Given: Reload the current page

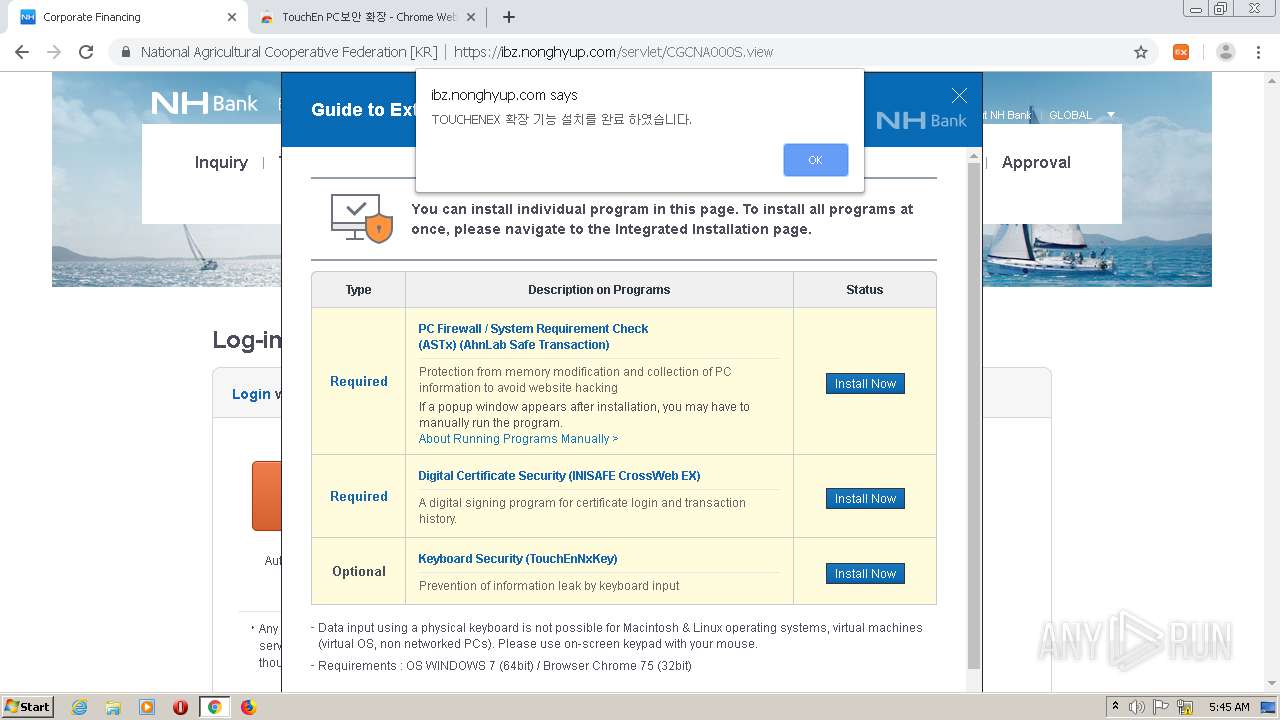Looking at the screenshot, I should [x=86, y=52].
